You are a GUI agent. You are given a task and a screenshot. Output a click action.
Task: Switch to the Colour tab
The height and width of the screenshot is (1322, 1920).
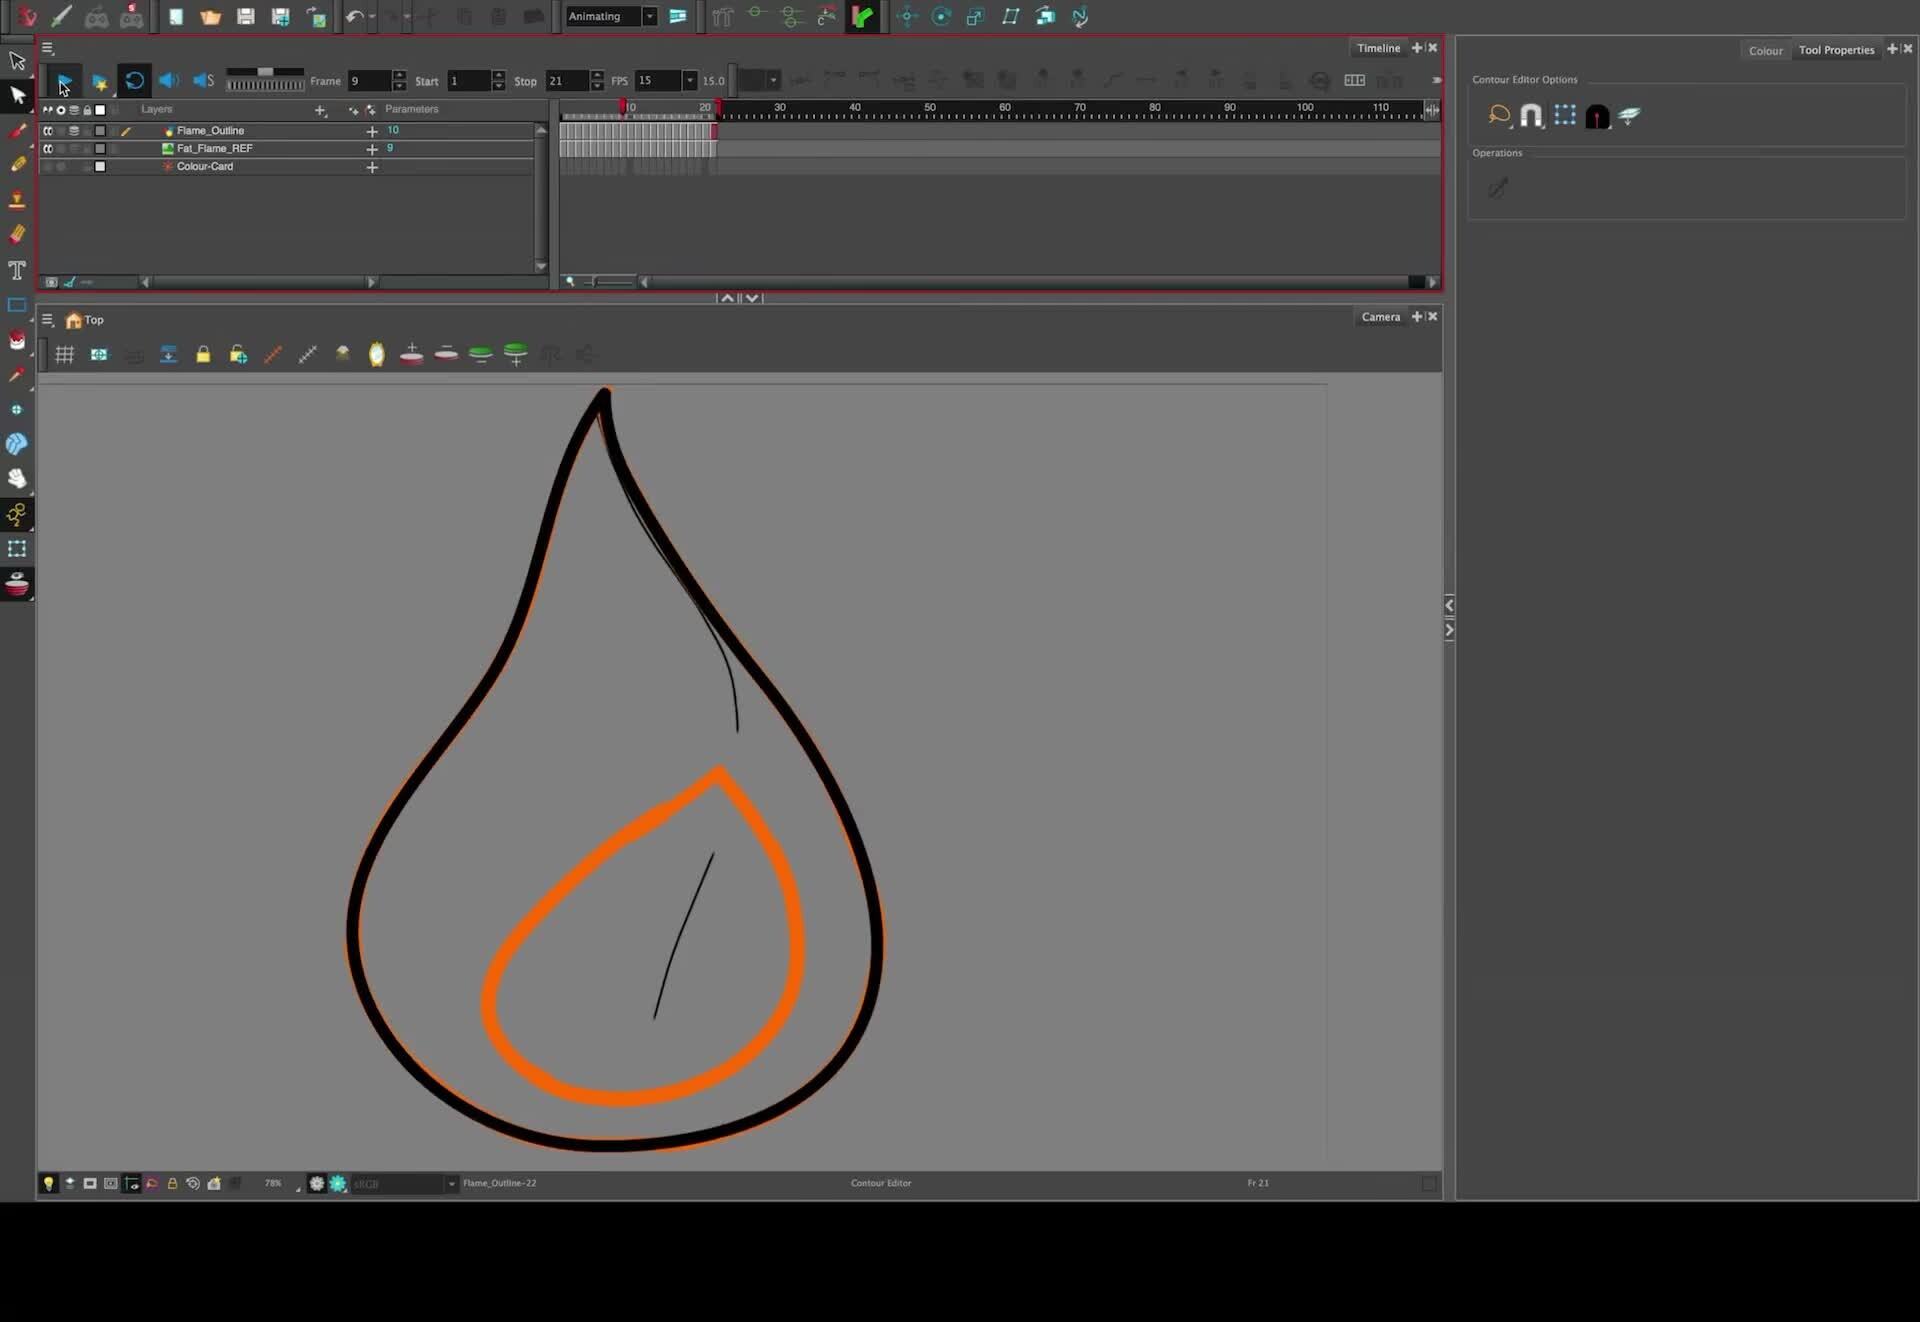(1766, 50)
